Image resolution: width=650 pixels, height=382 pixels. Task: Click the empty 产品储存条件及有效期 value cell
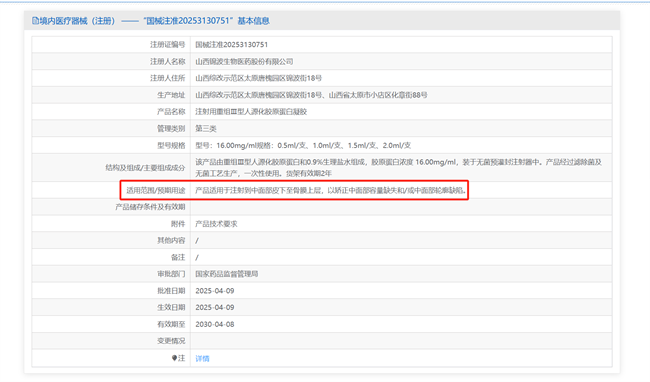tap(401, 207)
